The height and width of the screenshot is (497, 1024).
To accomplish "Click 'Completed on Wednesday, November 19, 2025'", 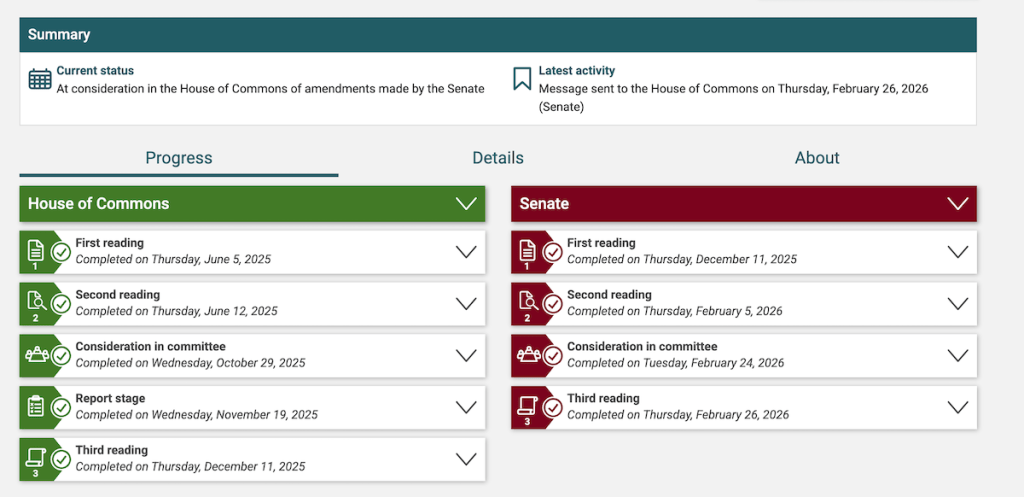I will click(197, 415).
